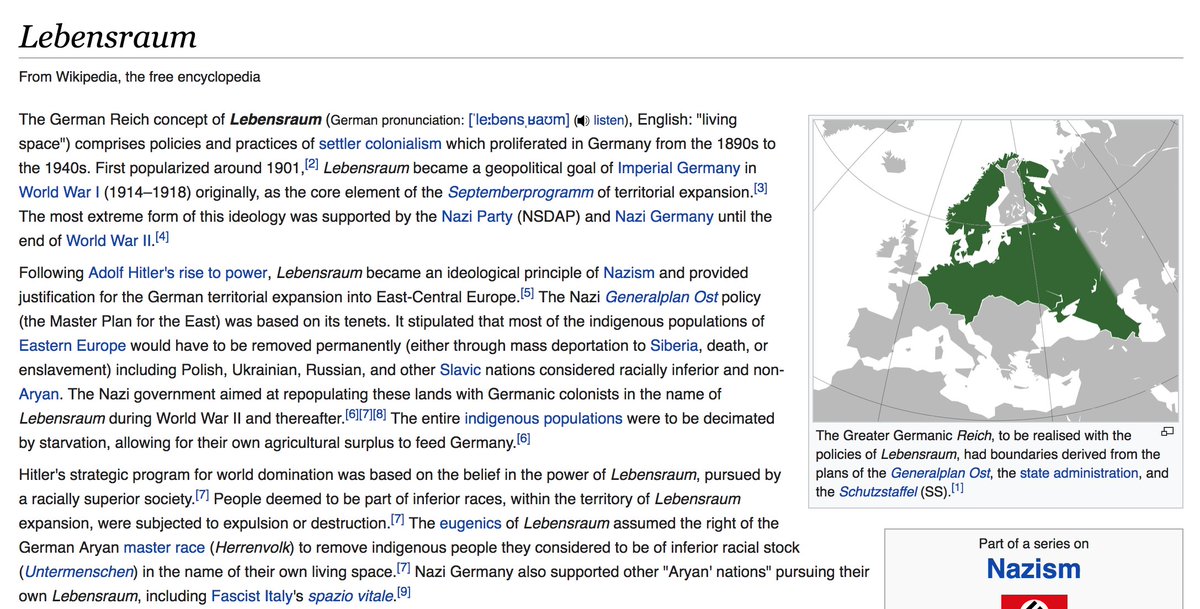Follow the 'Nazi Germany' link
This screenshot has height=609, width=1200.
(x=664, y=216)
